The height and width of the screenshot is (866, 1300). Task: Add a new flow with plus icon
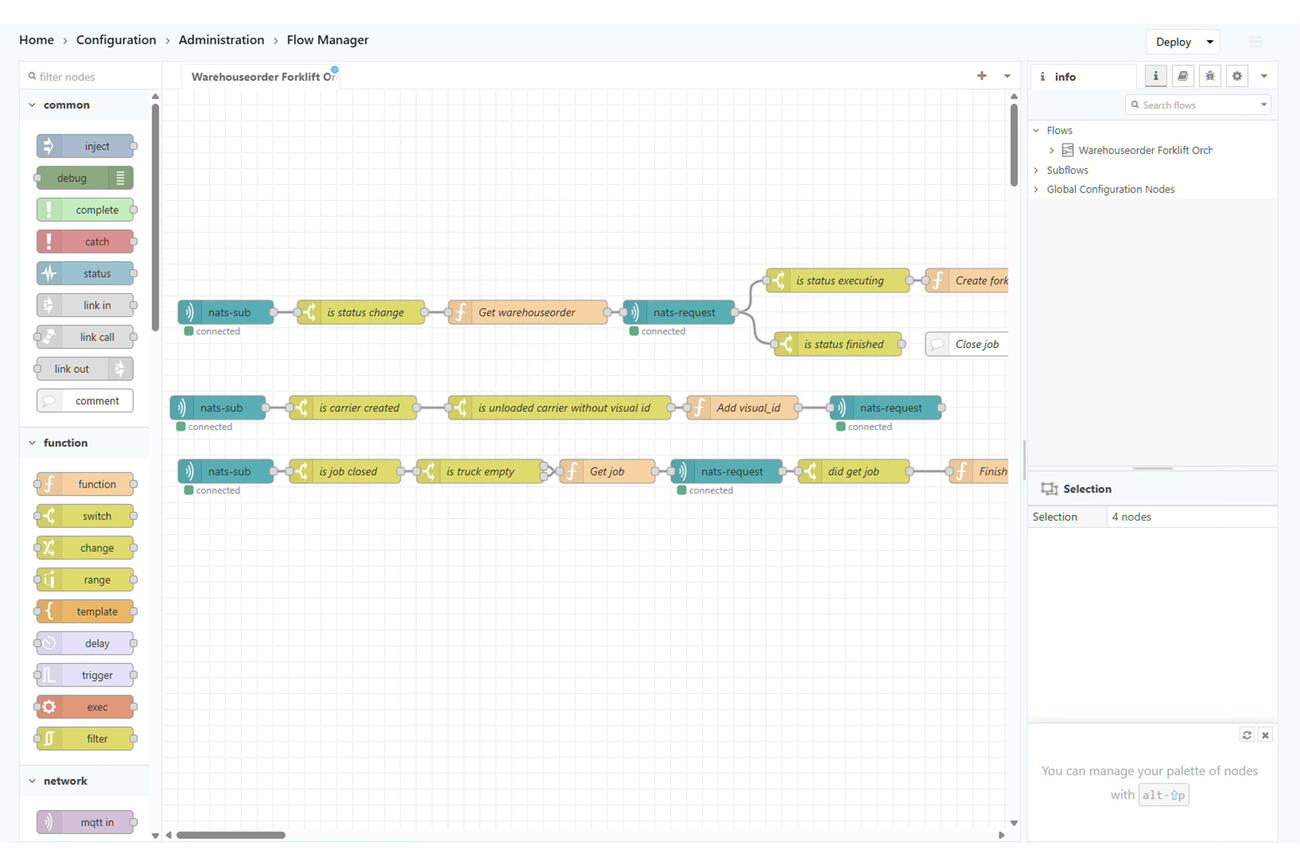coord(981,76)
